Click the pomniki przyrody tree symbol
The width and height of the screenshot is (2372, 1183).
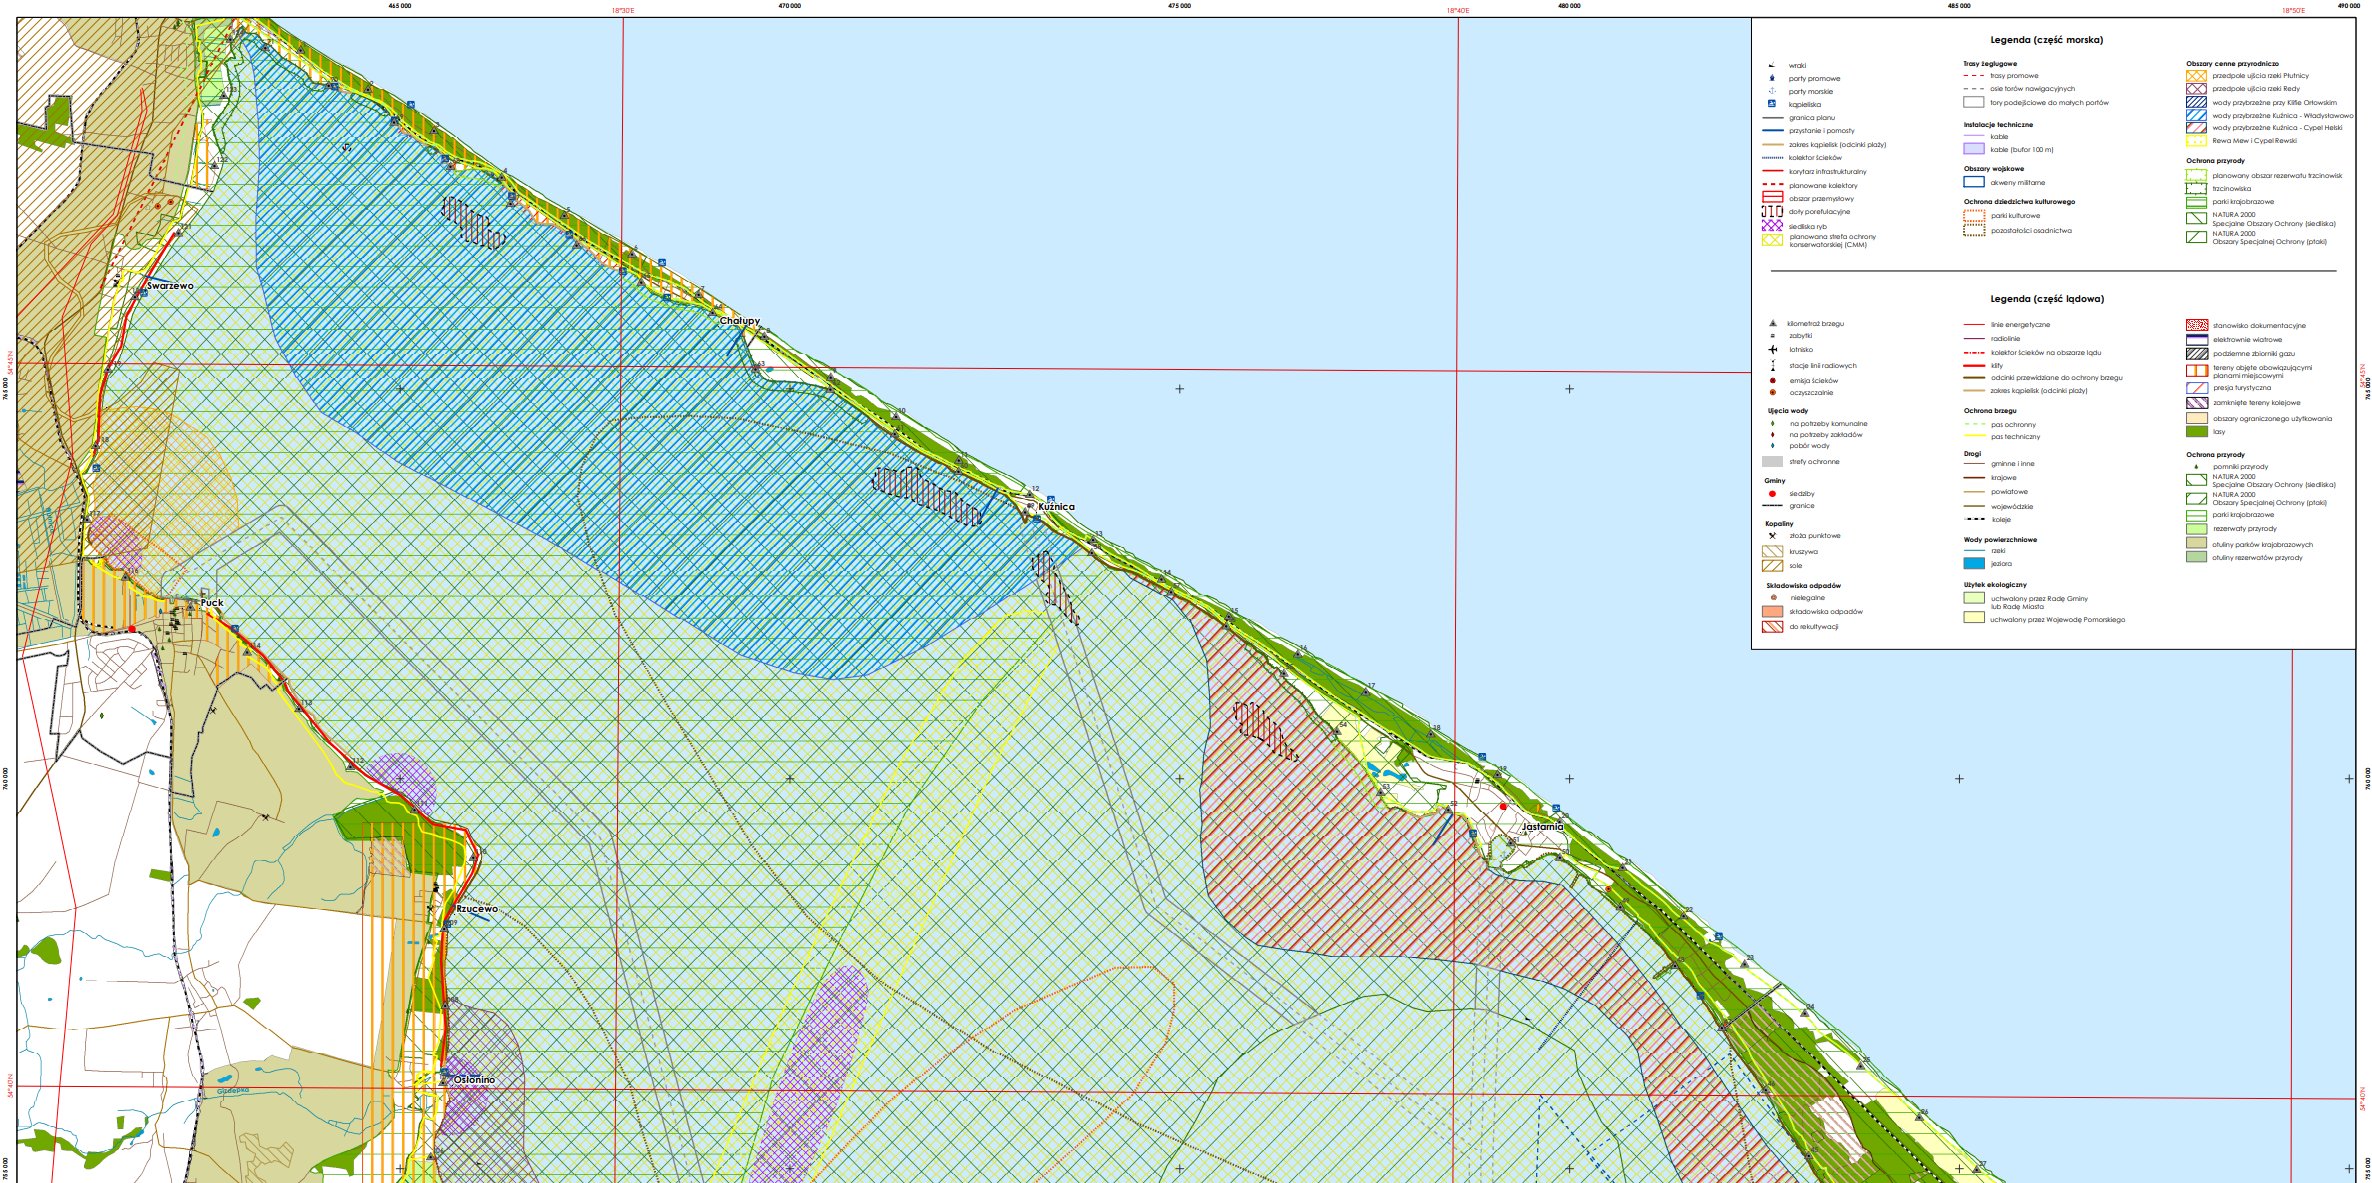[2196, 467]
